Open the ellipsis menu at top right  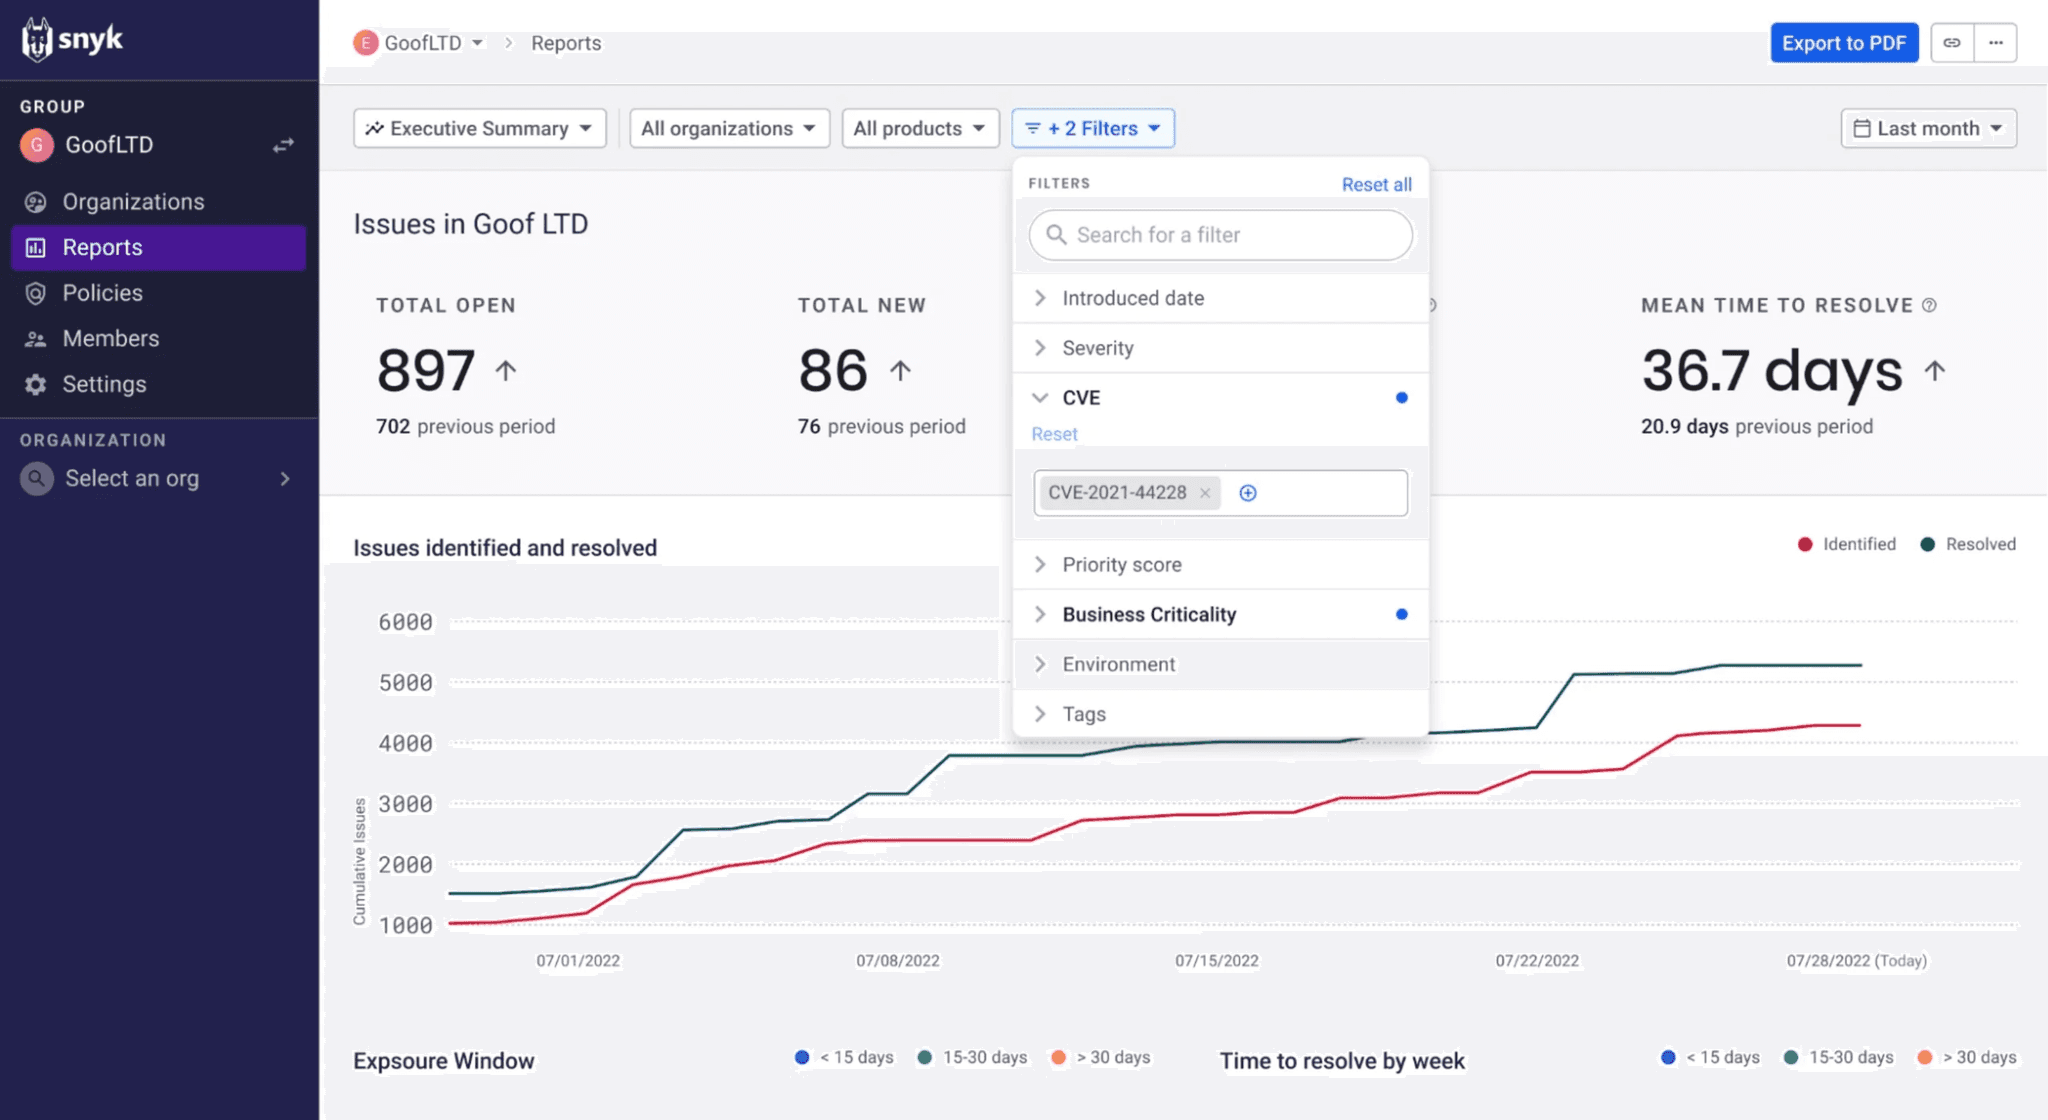(x=1996, y=43)
